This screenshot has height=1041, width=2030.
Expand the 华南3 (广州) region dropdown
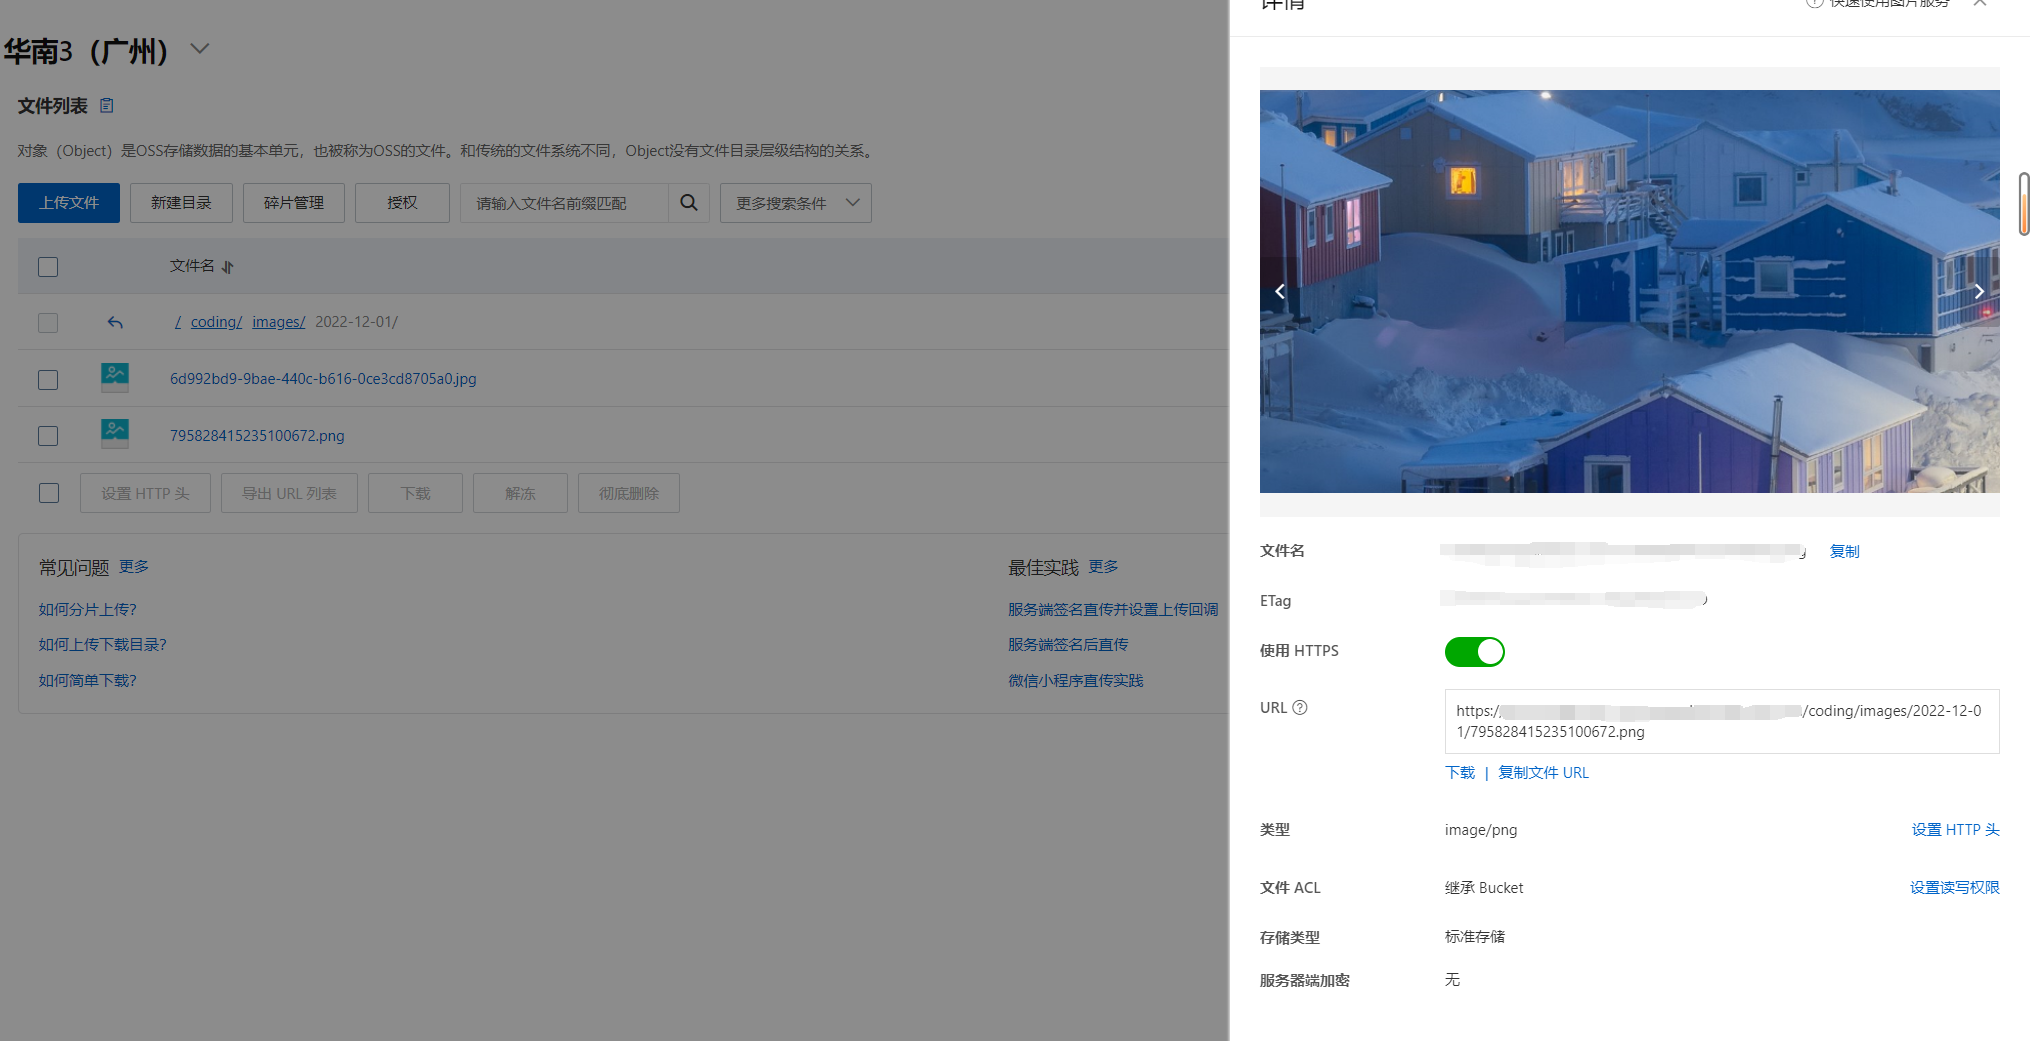tap(200, 48)
